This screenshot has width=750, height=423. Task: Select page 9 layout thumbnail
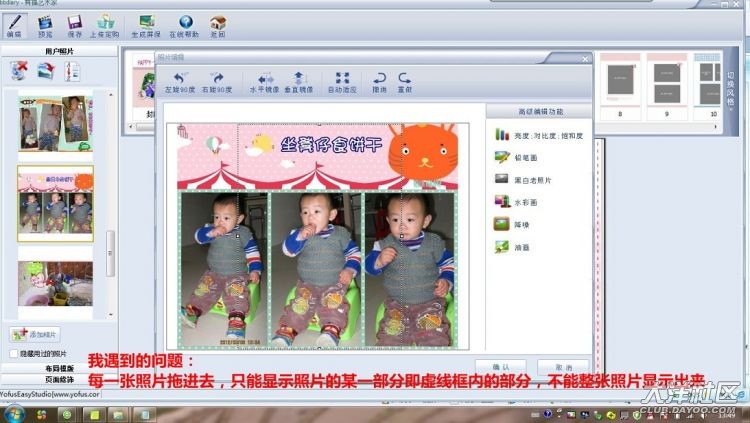665,80
